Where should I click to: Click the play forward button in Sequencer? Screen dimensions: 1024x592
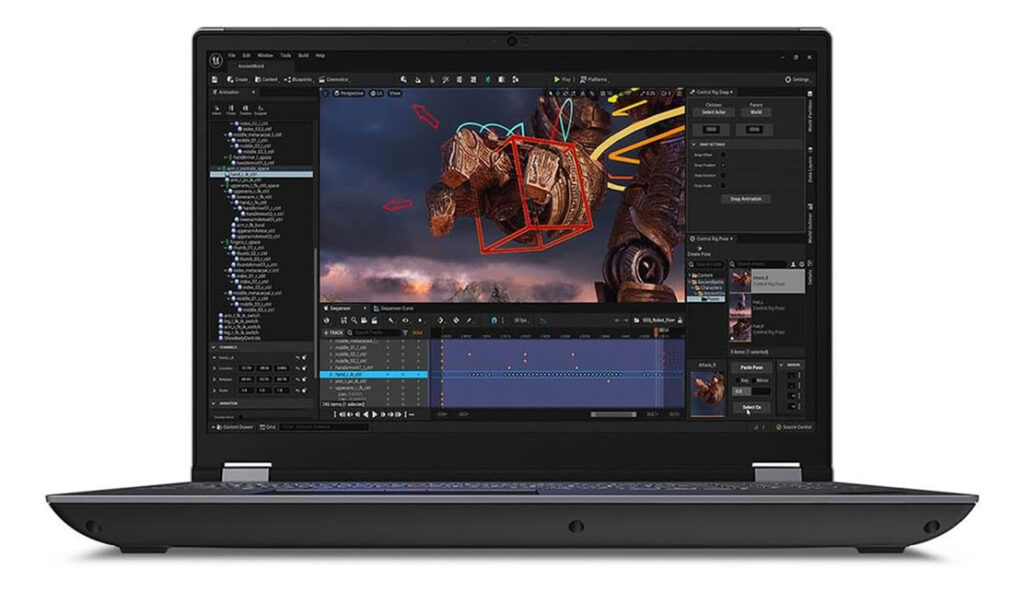pos(375,414)
